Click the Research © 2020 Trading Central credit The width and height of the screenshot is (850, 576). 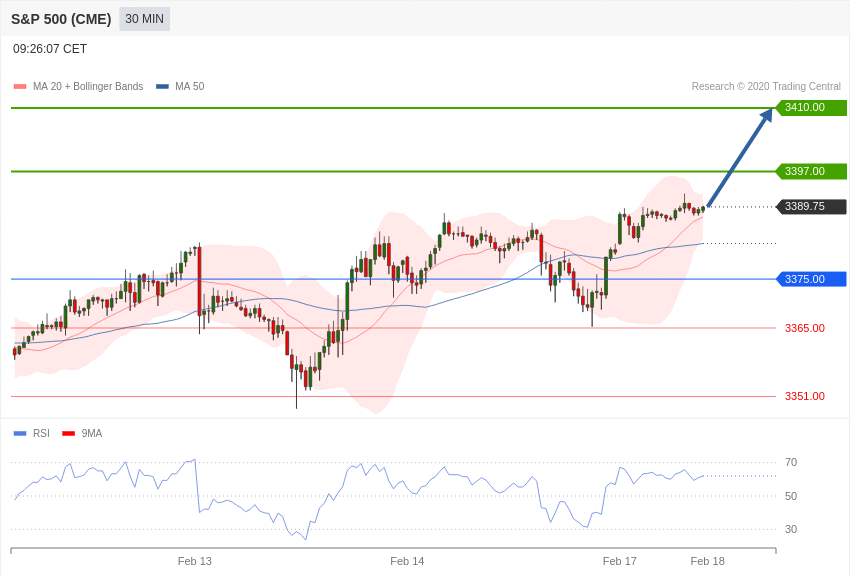[766, 86]
